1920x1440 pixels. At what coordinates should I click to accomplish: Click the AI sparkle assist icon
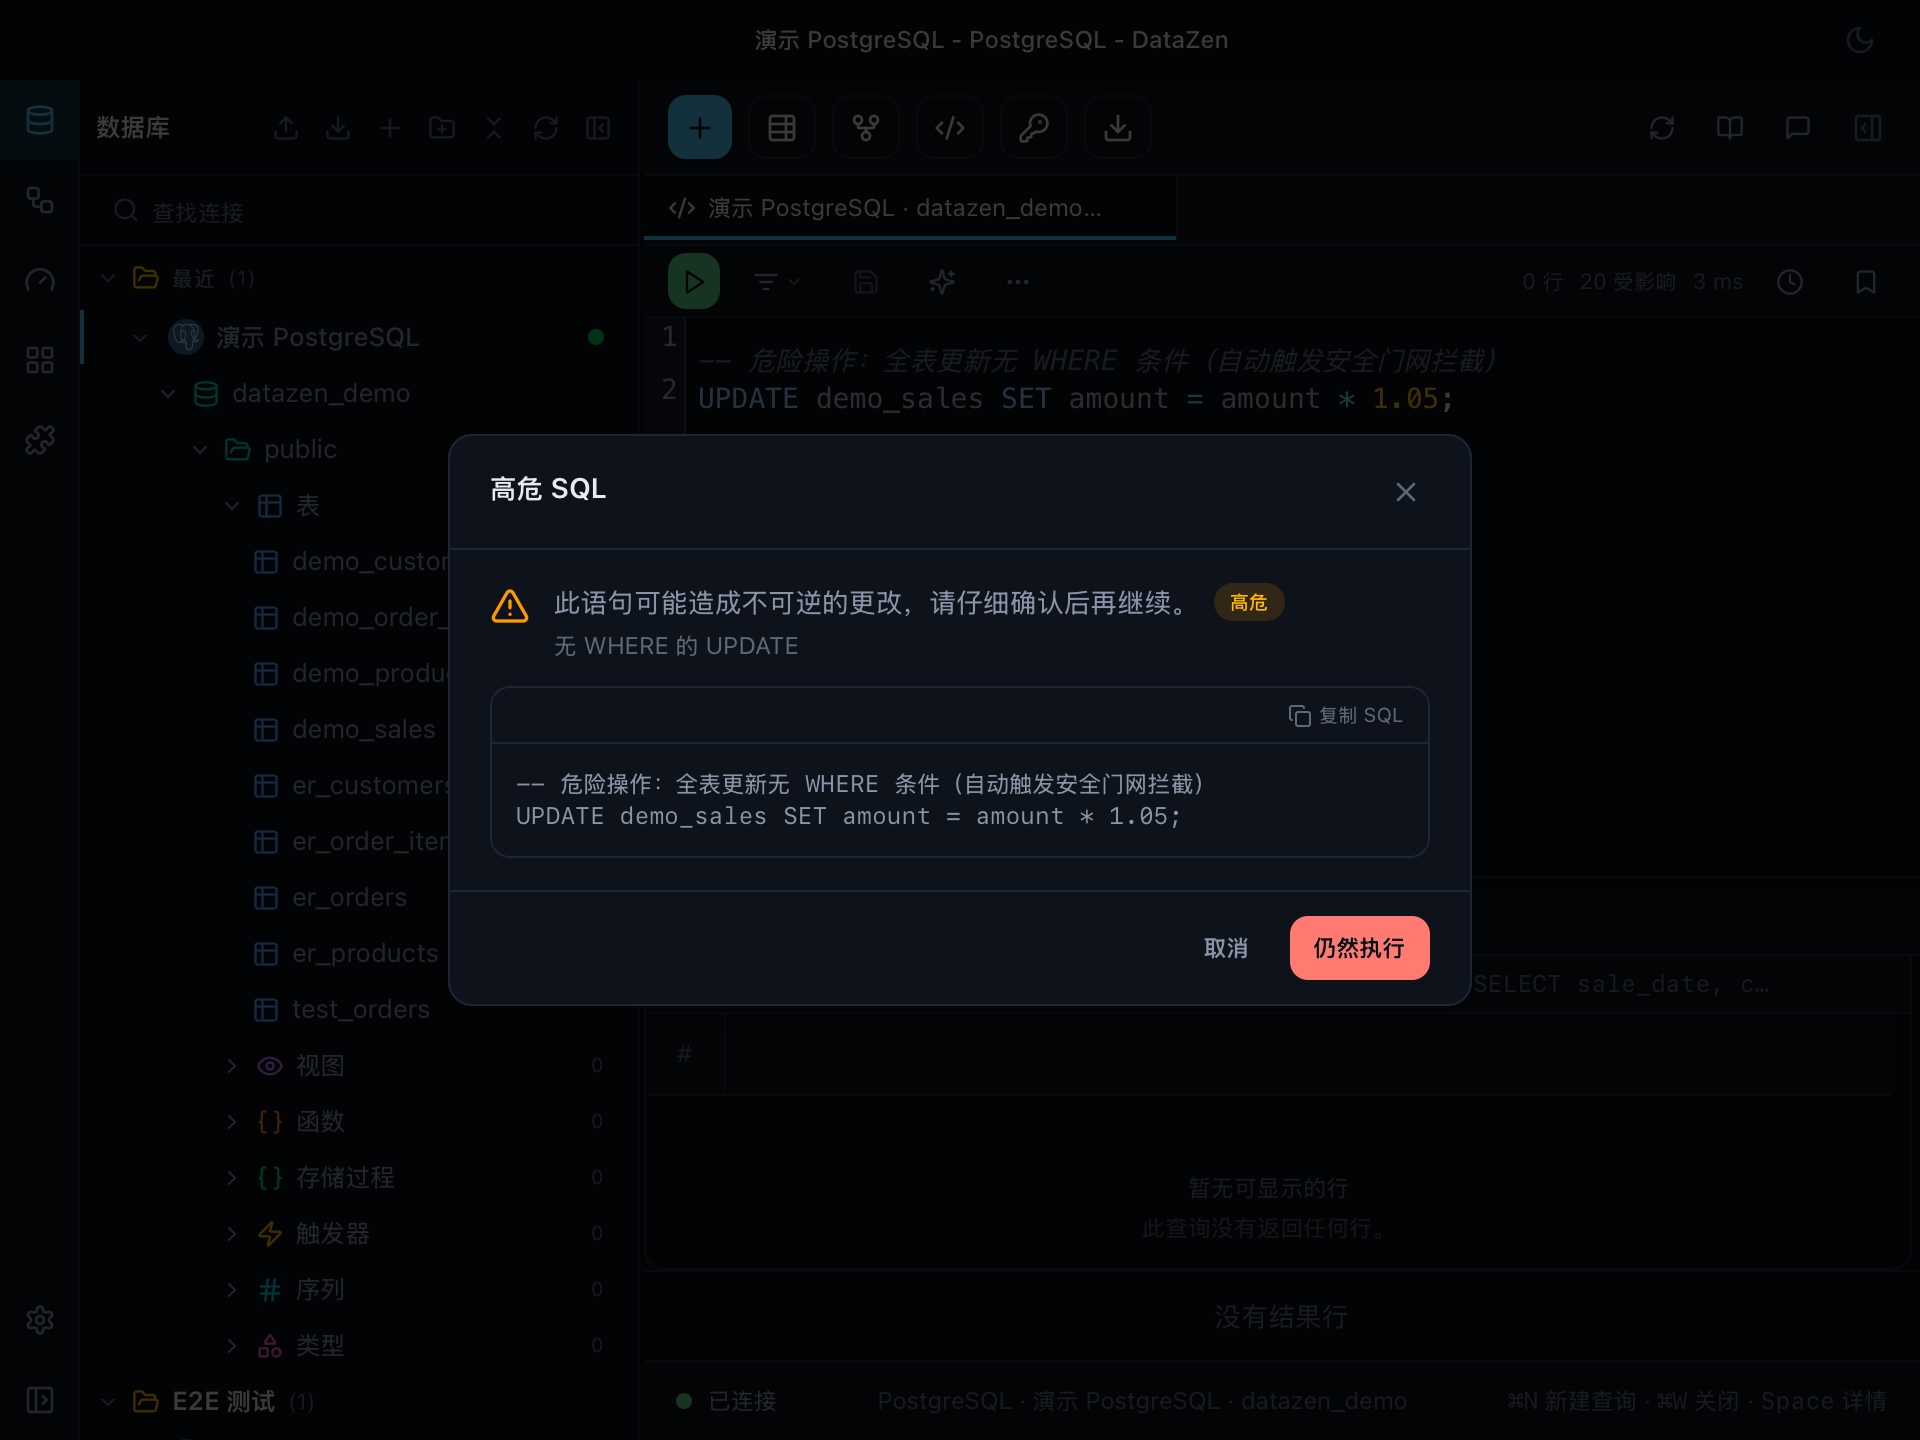[x=942, y=282]
